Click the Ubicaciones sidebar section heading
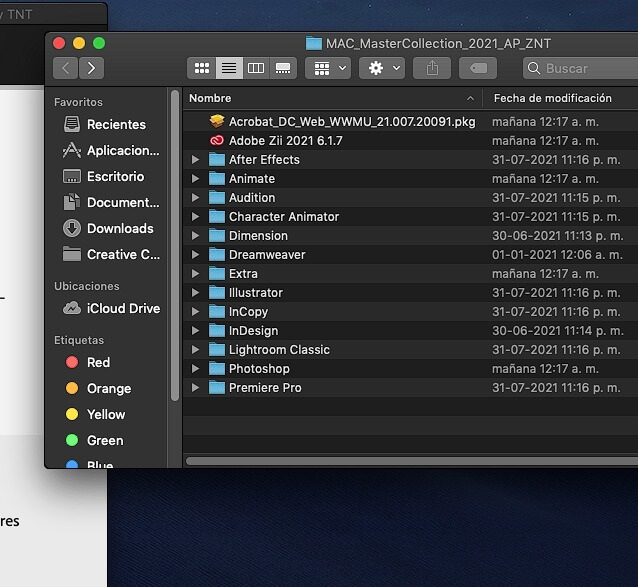 87,286
